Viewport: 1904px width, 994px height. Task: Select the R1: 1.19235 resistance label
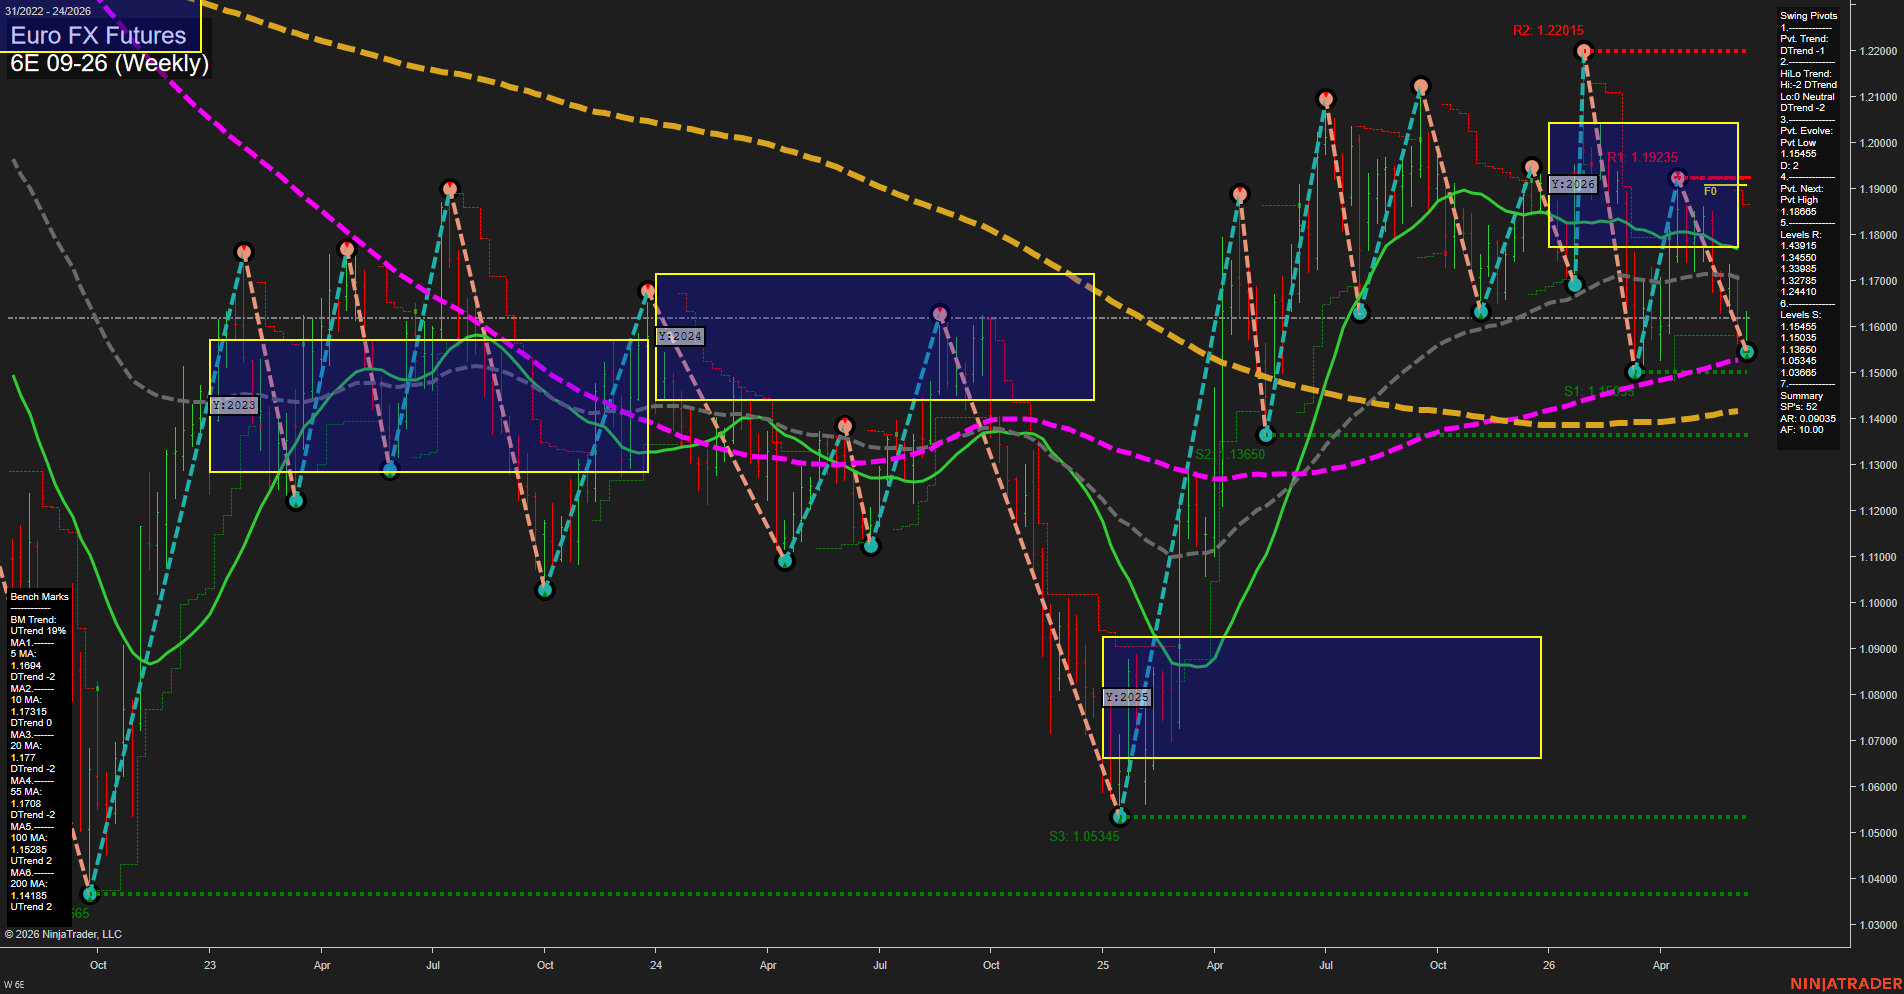(x=1643, y=157)
